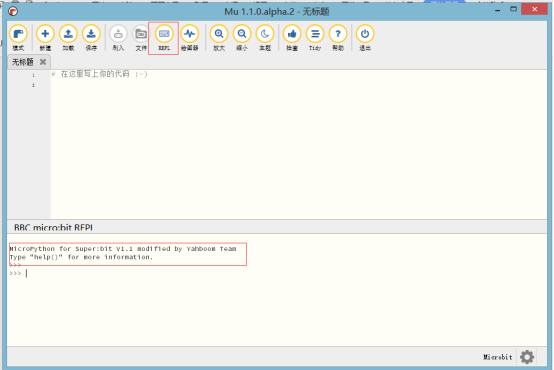This screenshot has height=370, width=554.
Task: Click the Load file upload icon
Action: [x=68, y=34]
